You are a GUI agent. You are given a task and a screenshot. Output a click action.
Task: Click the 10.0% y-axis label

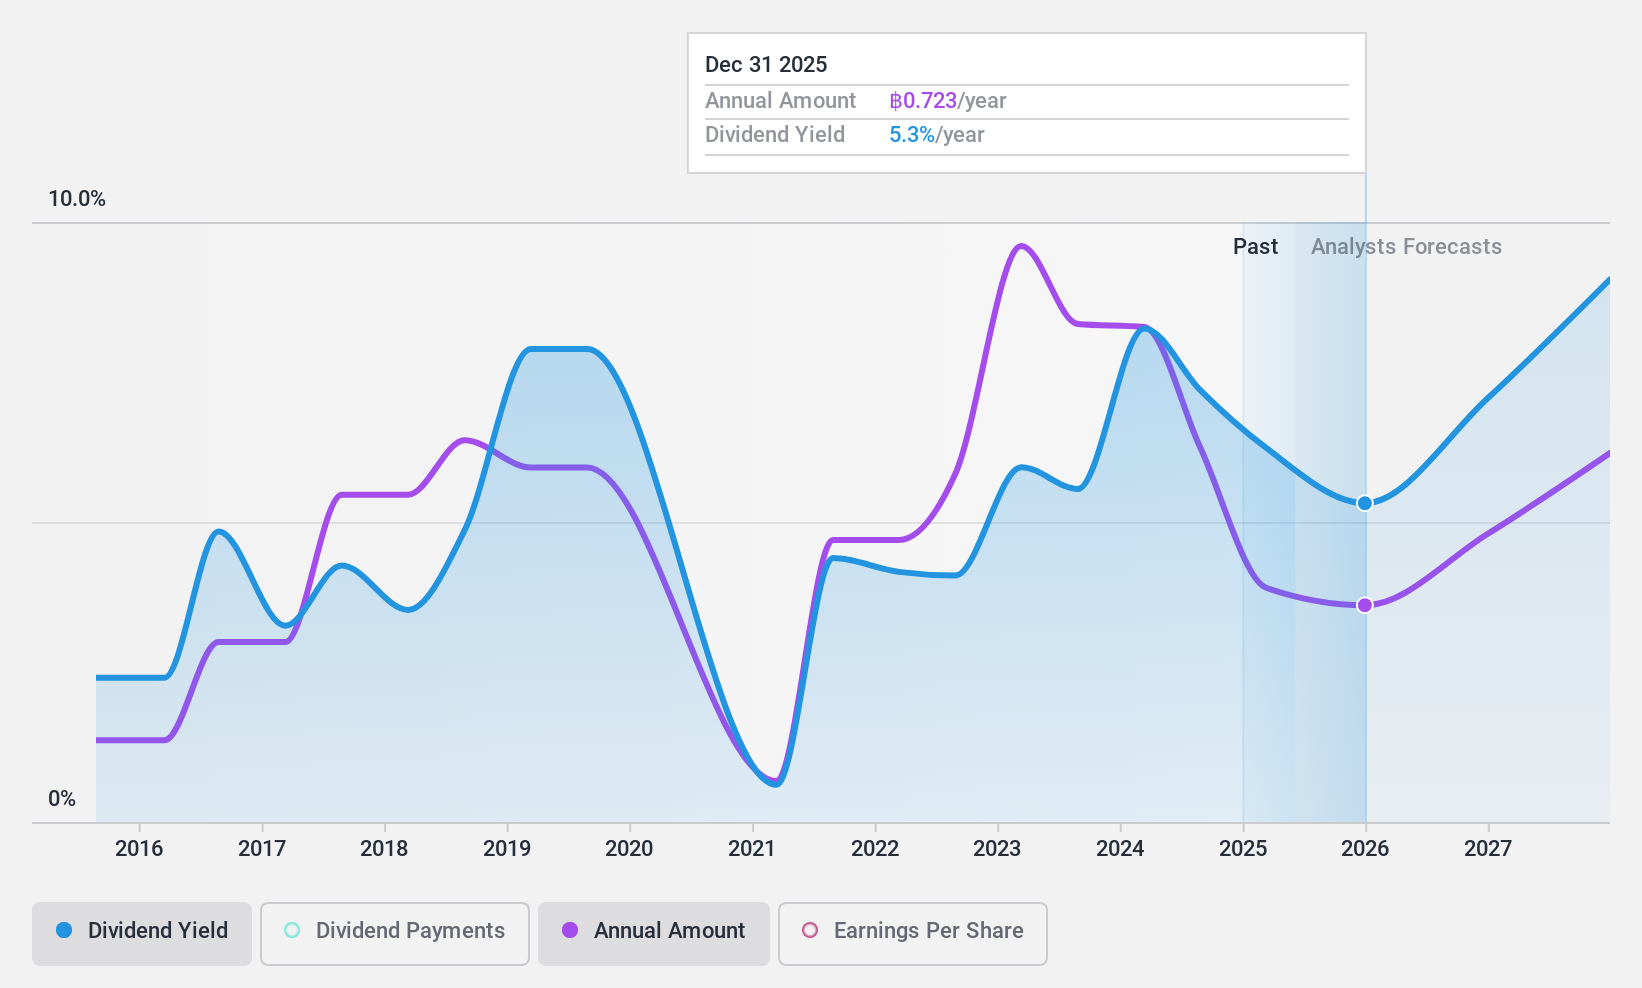(x=77, y=199)
